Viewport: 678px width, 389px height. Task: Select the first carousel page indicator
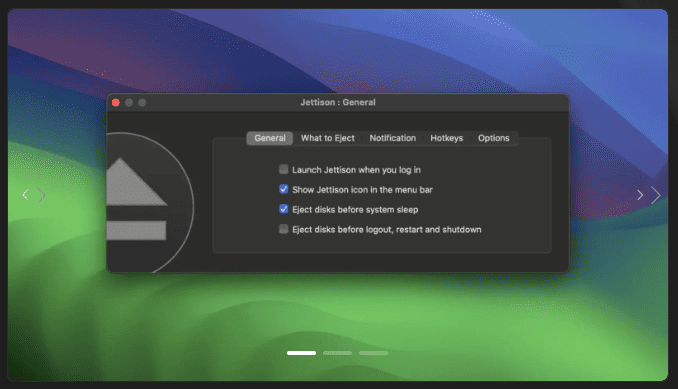click(x=301, y=353)
